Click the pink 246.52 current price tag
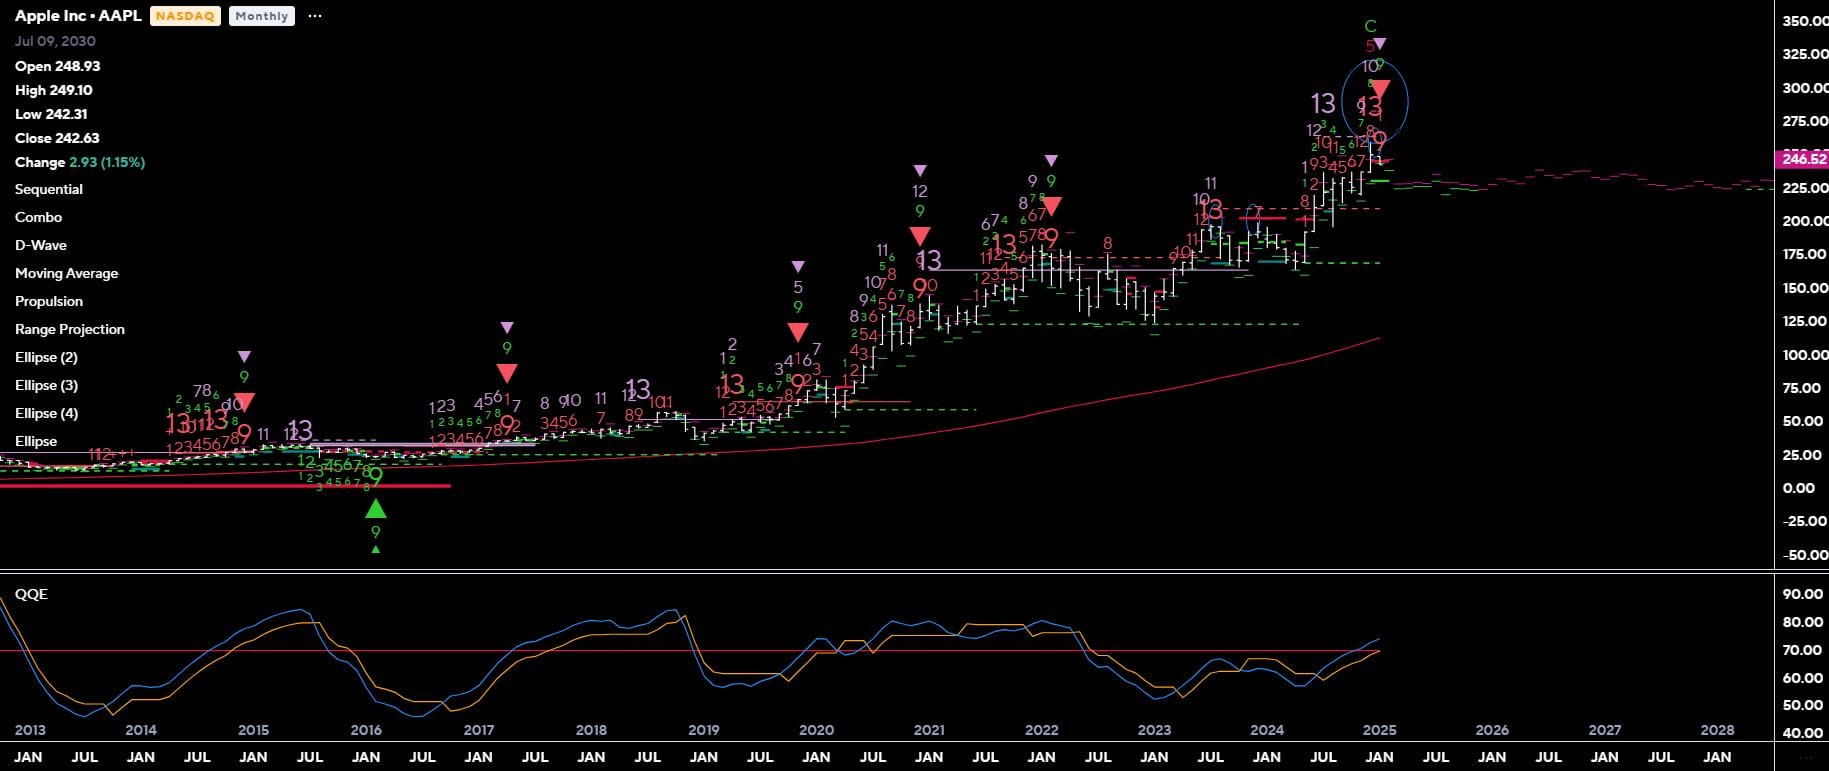The height and width of the screenshot is (771, 1829). point(1802,159)
